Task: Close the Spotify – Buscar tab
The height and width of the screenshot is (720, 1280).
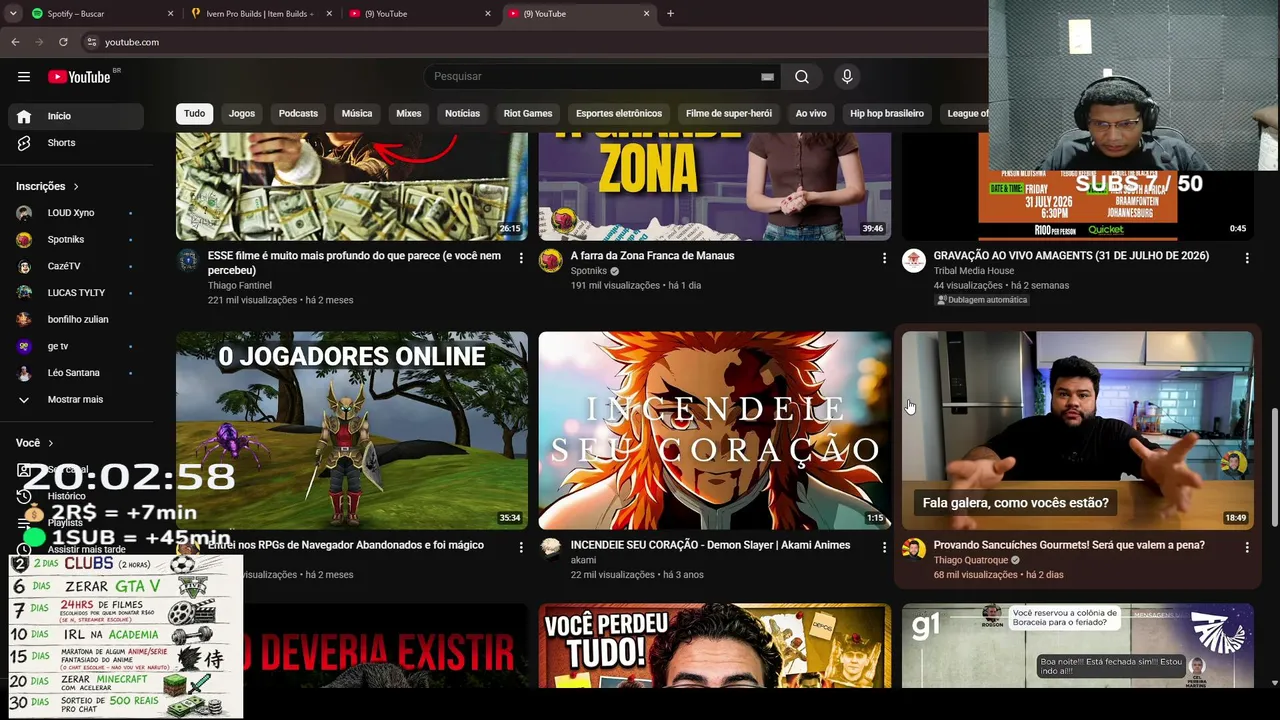Action: click(x=170, y=14)
